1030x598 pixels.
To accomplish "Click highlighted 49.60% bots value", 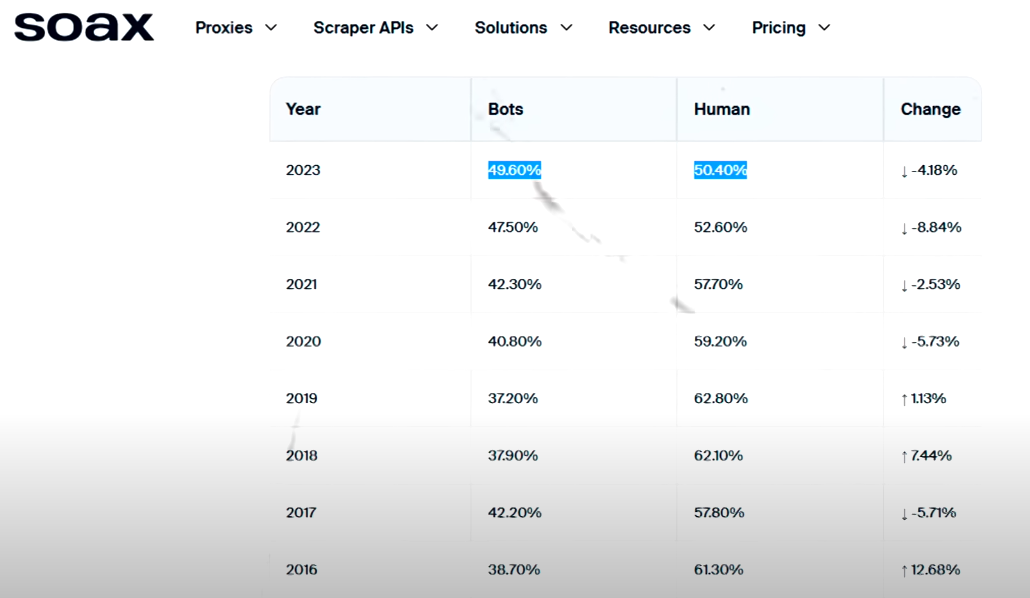I will click(514, 170).
